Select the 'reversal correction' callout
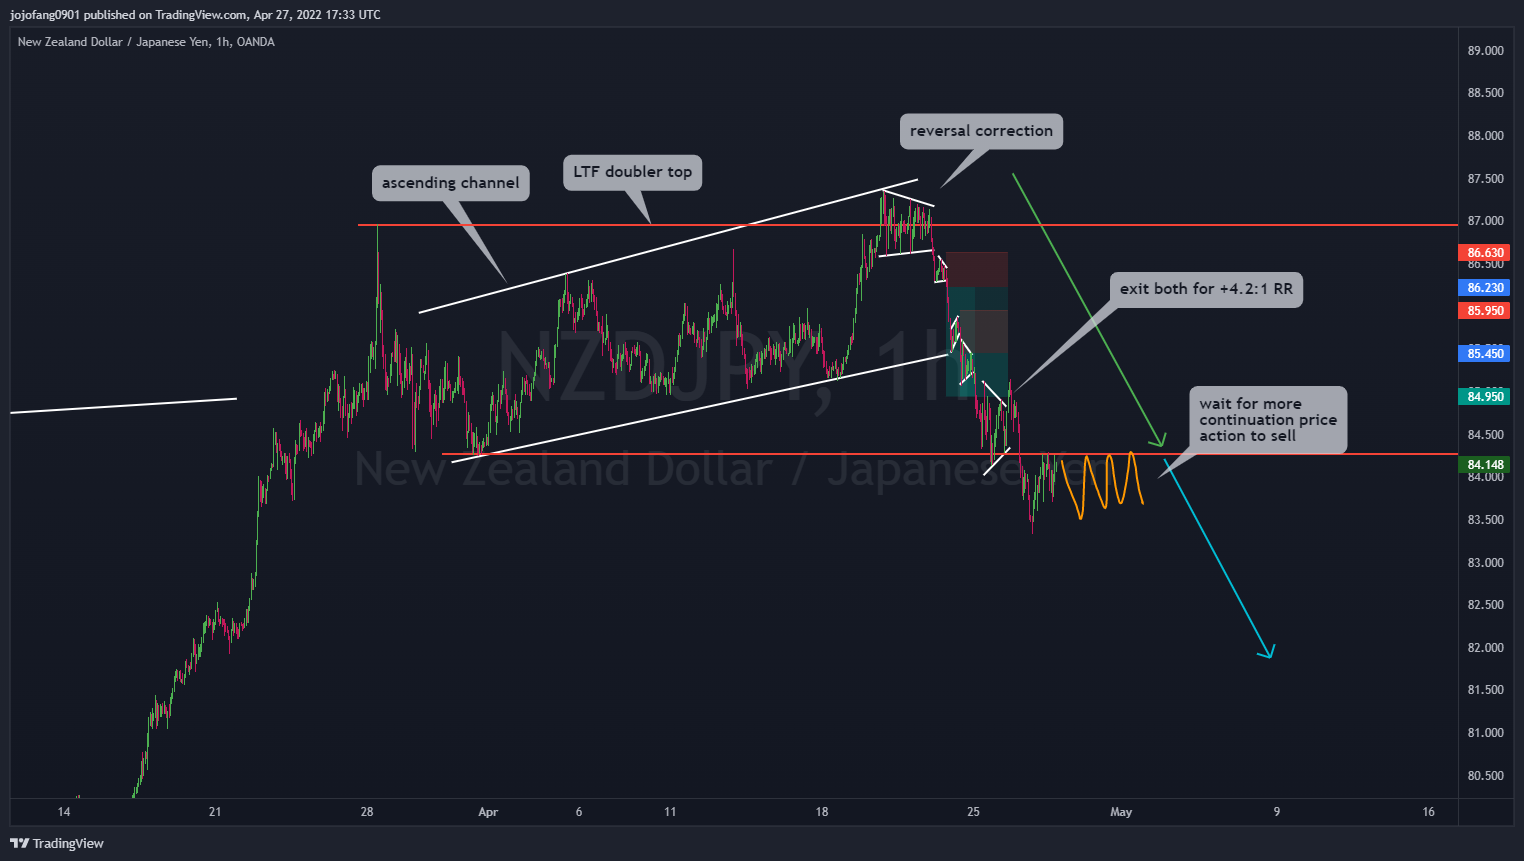1524x861 pixels. [981, 131]
